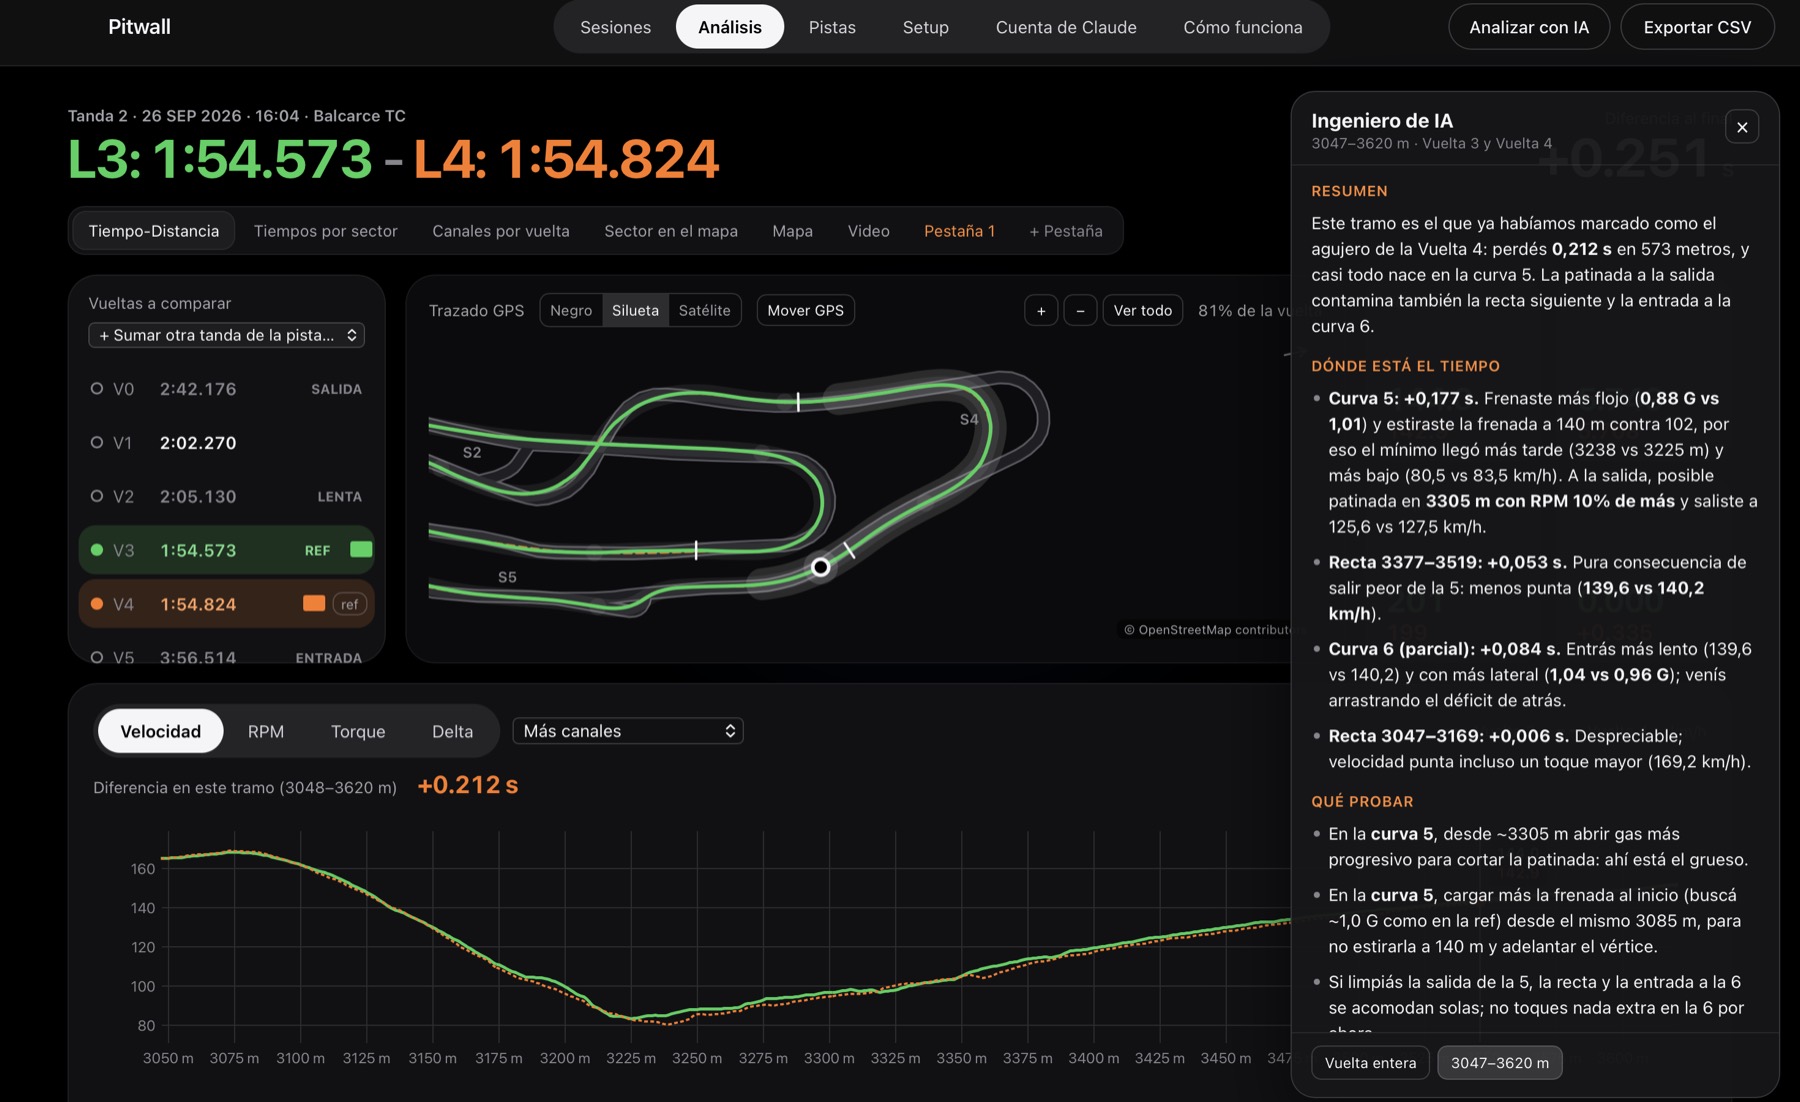Select the V5 lap radio button
The image size is (1800, 1102).
[97, 657]
